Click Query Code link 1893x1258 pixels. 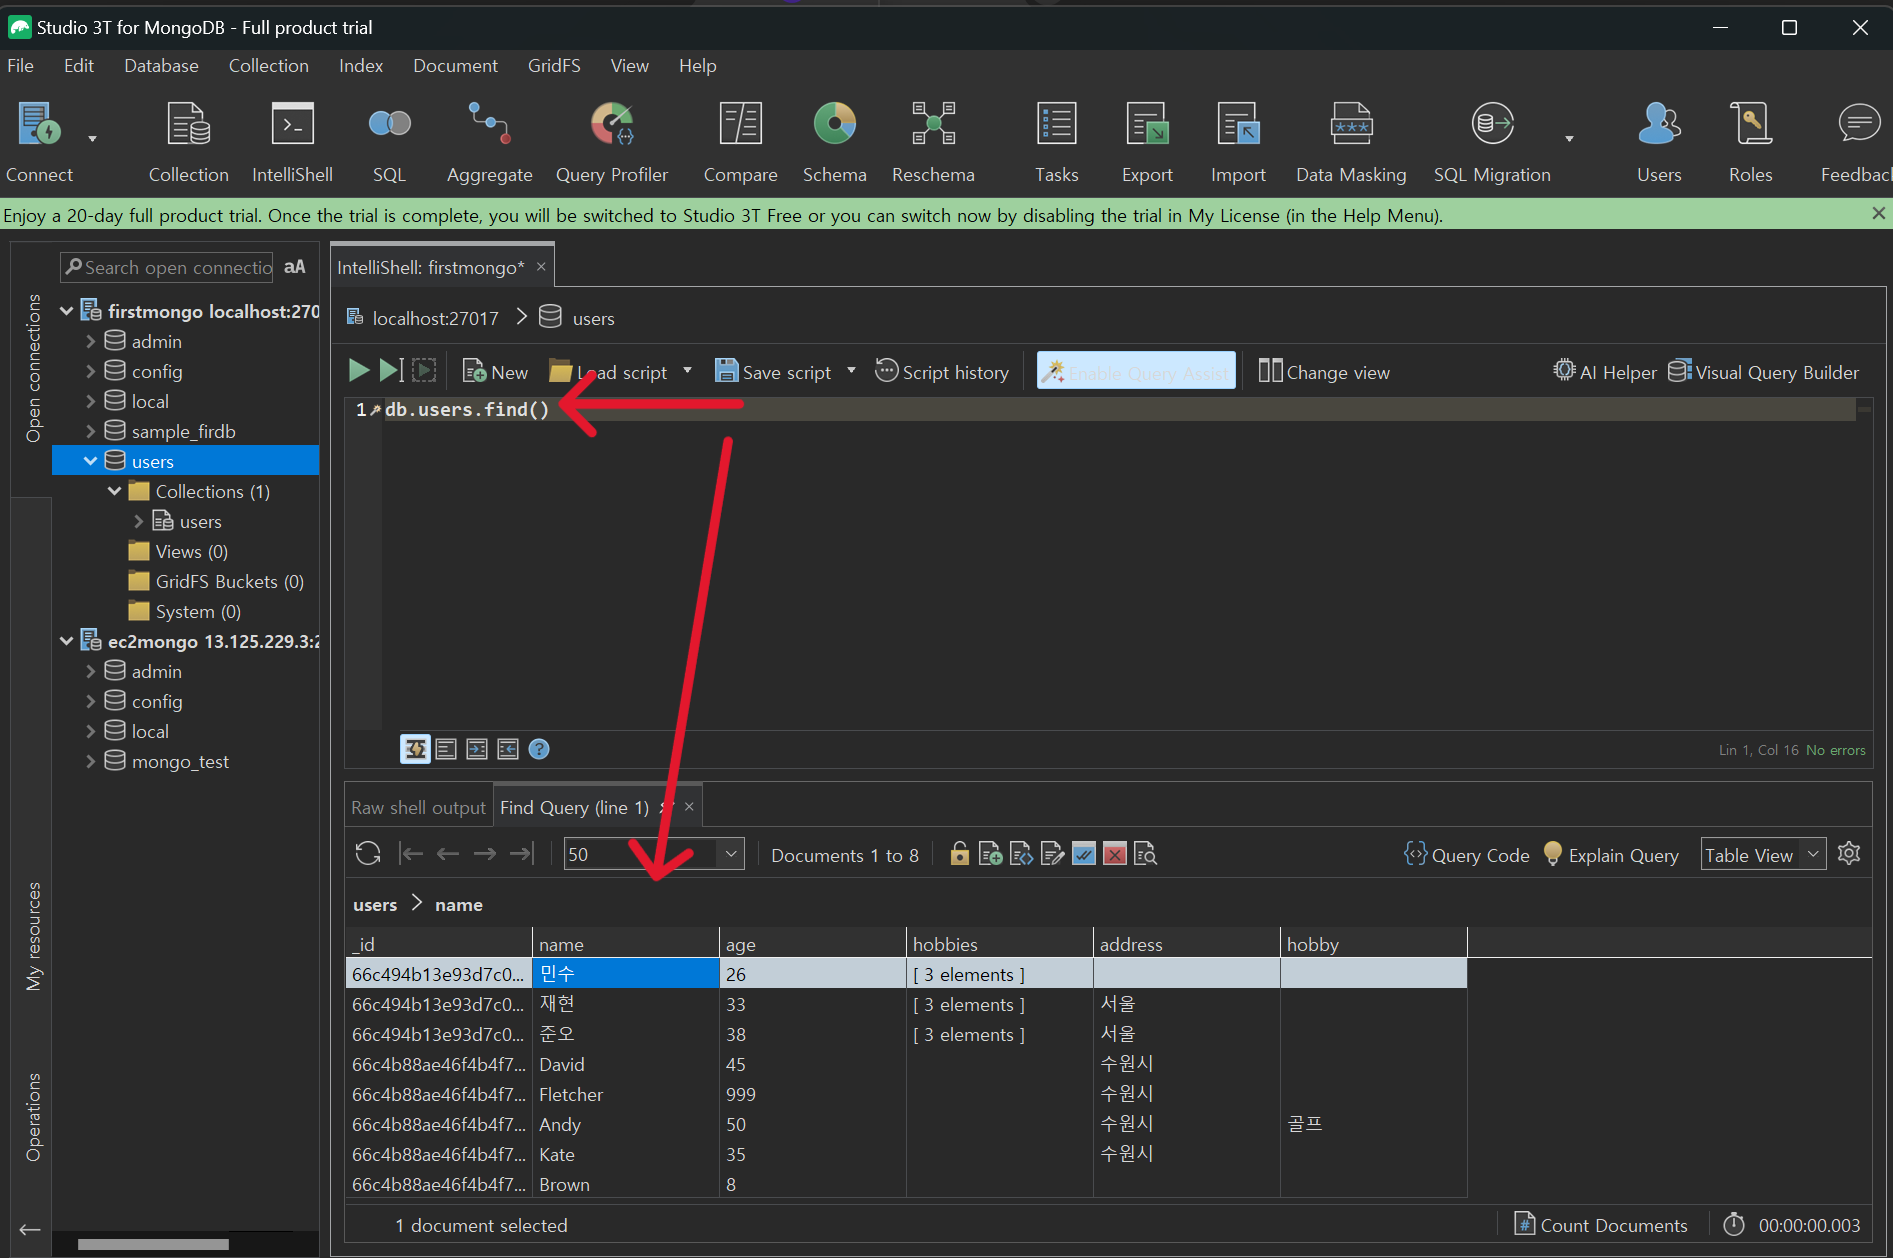[x=1467, y=855]
